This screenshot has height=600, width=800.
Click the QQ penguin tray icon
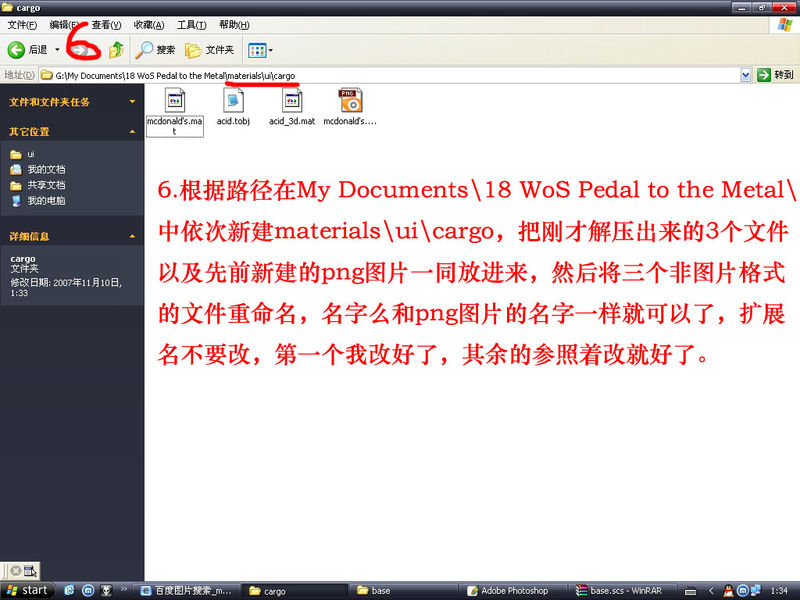tap(728, 591)
